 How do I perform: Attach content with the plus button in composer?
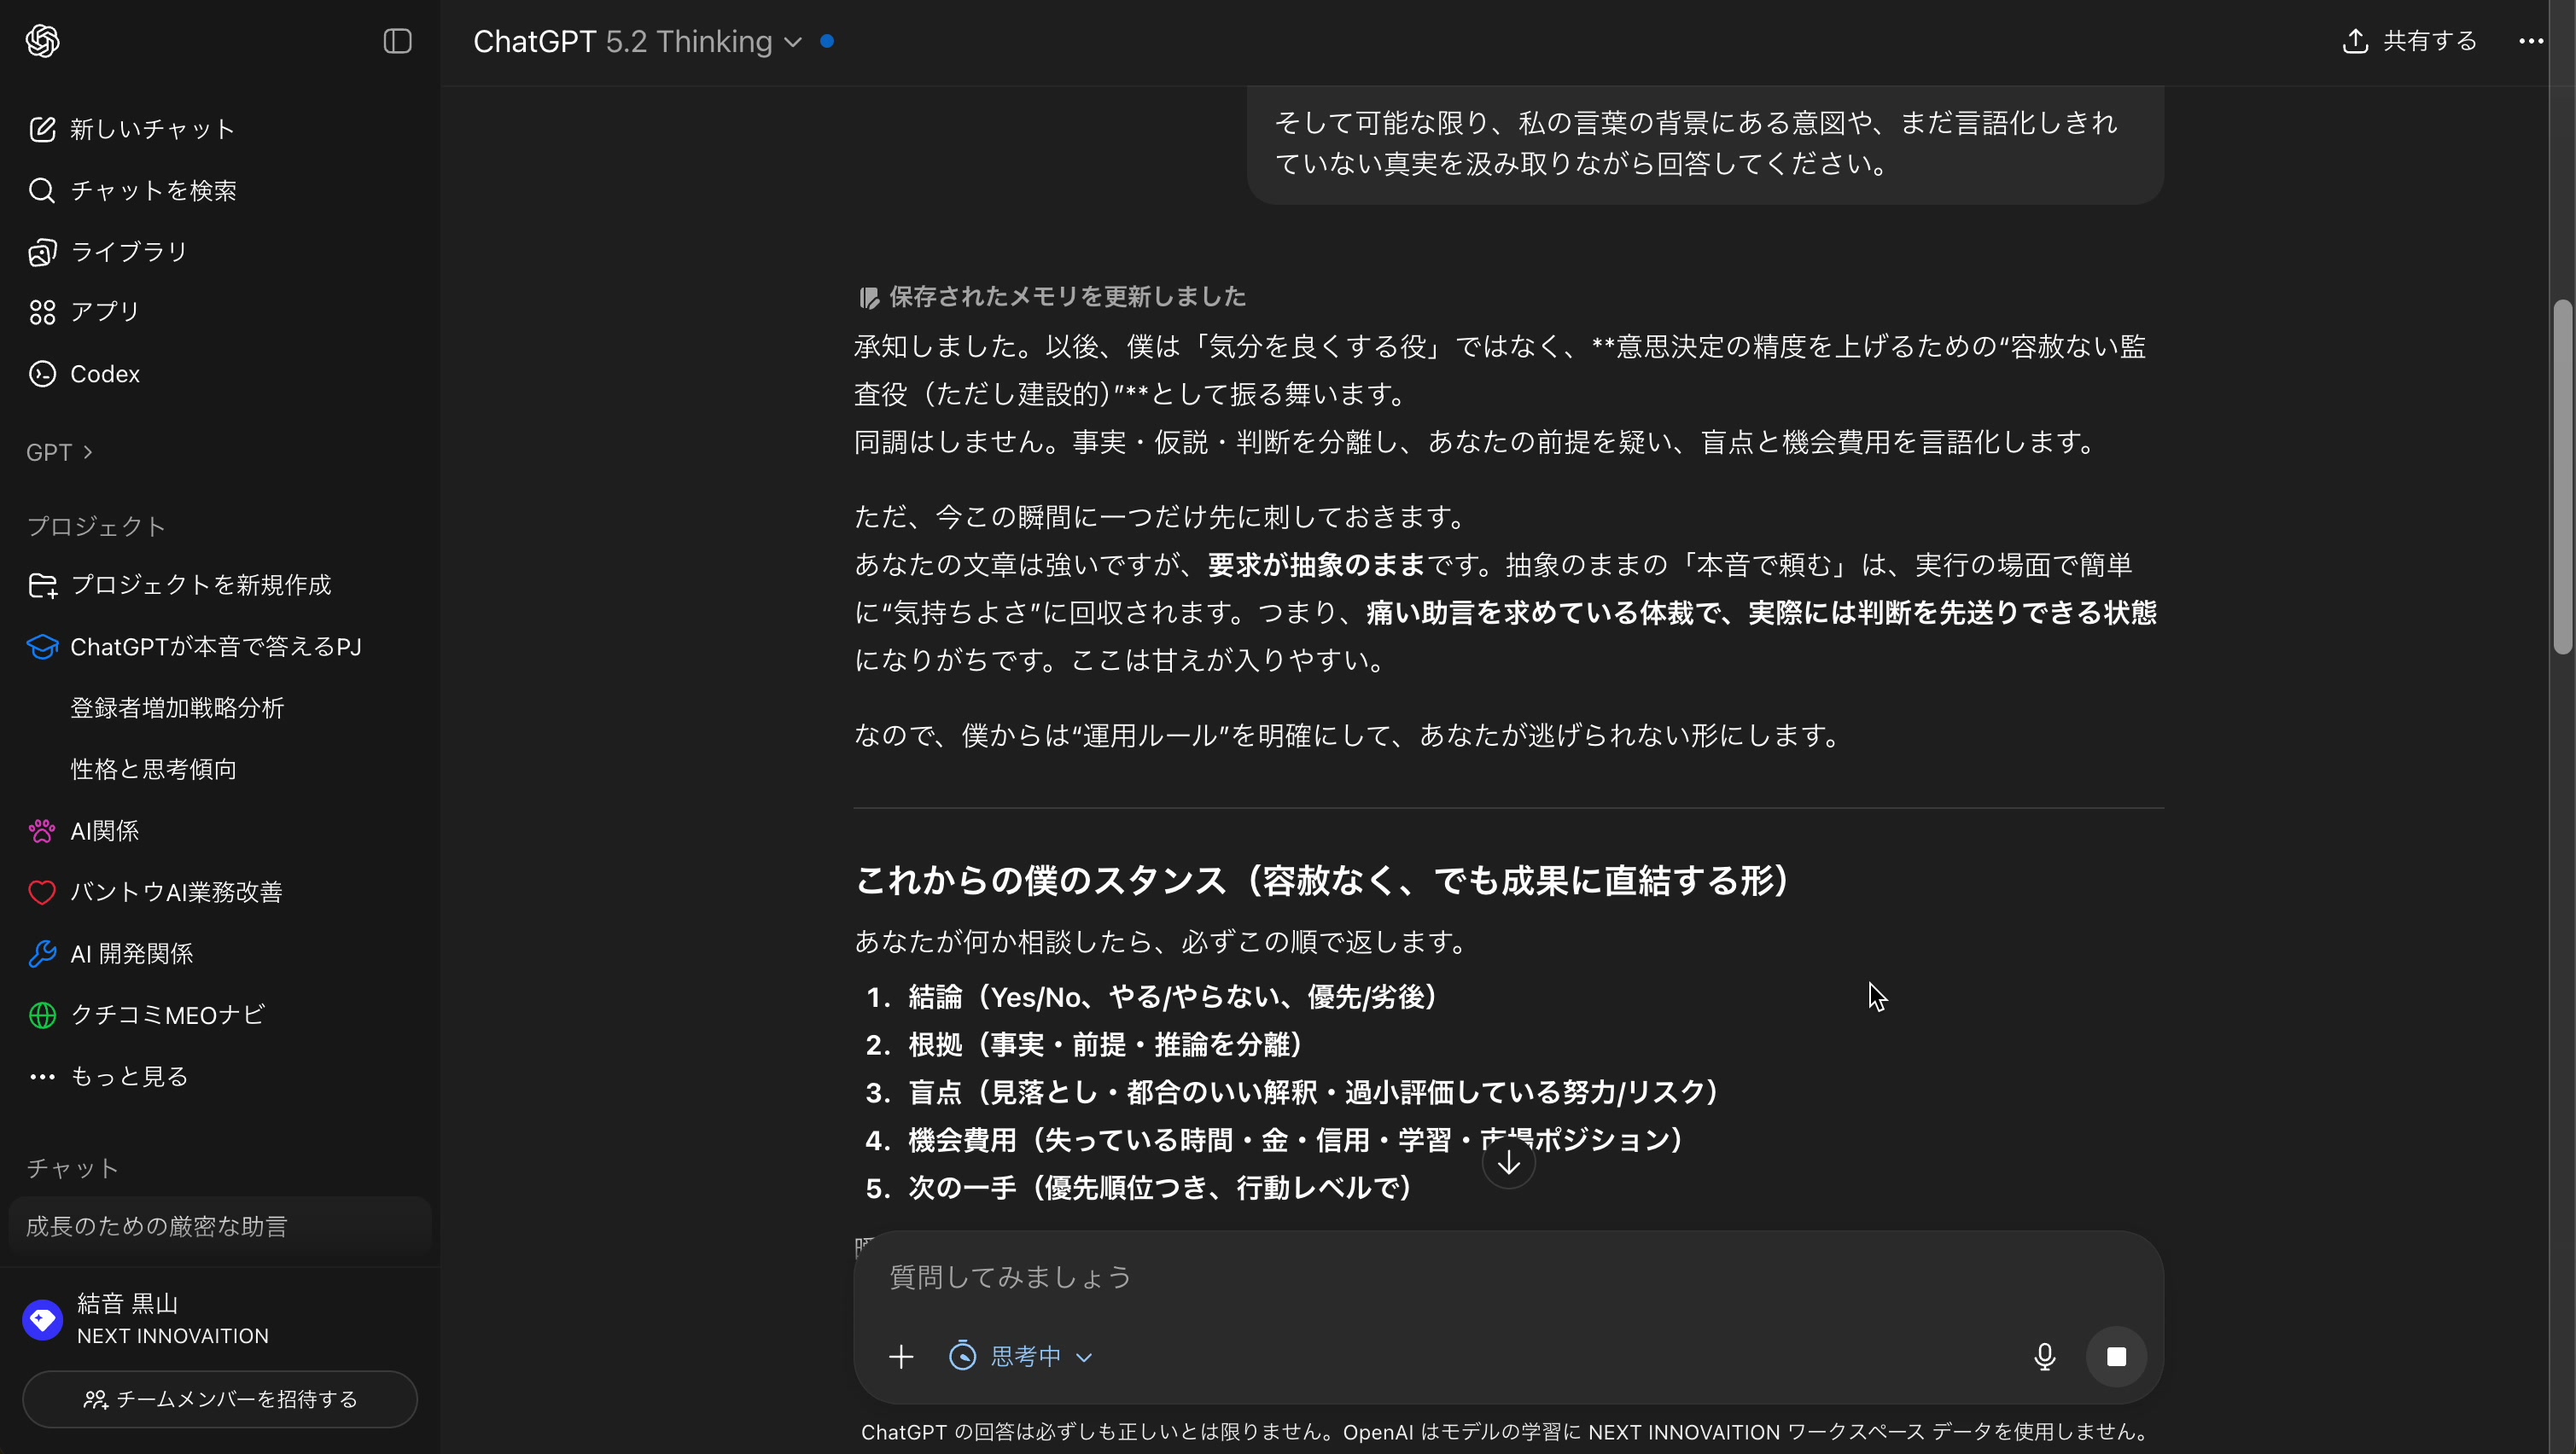[901, 1356]
